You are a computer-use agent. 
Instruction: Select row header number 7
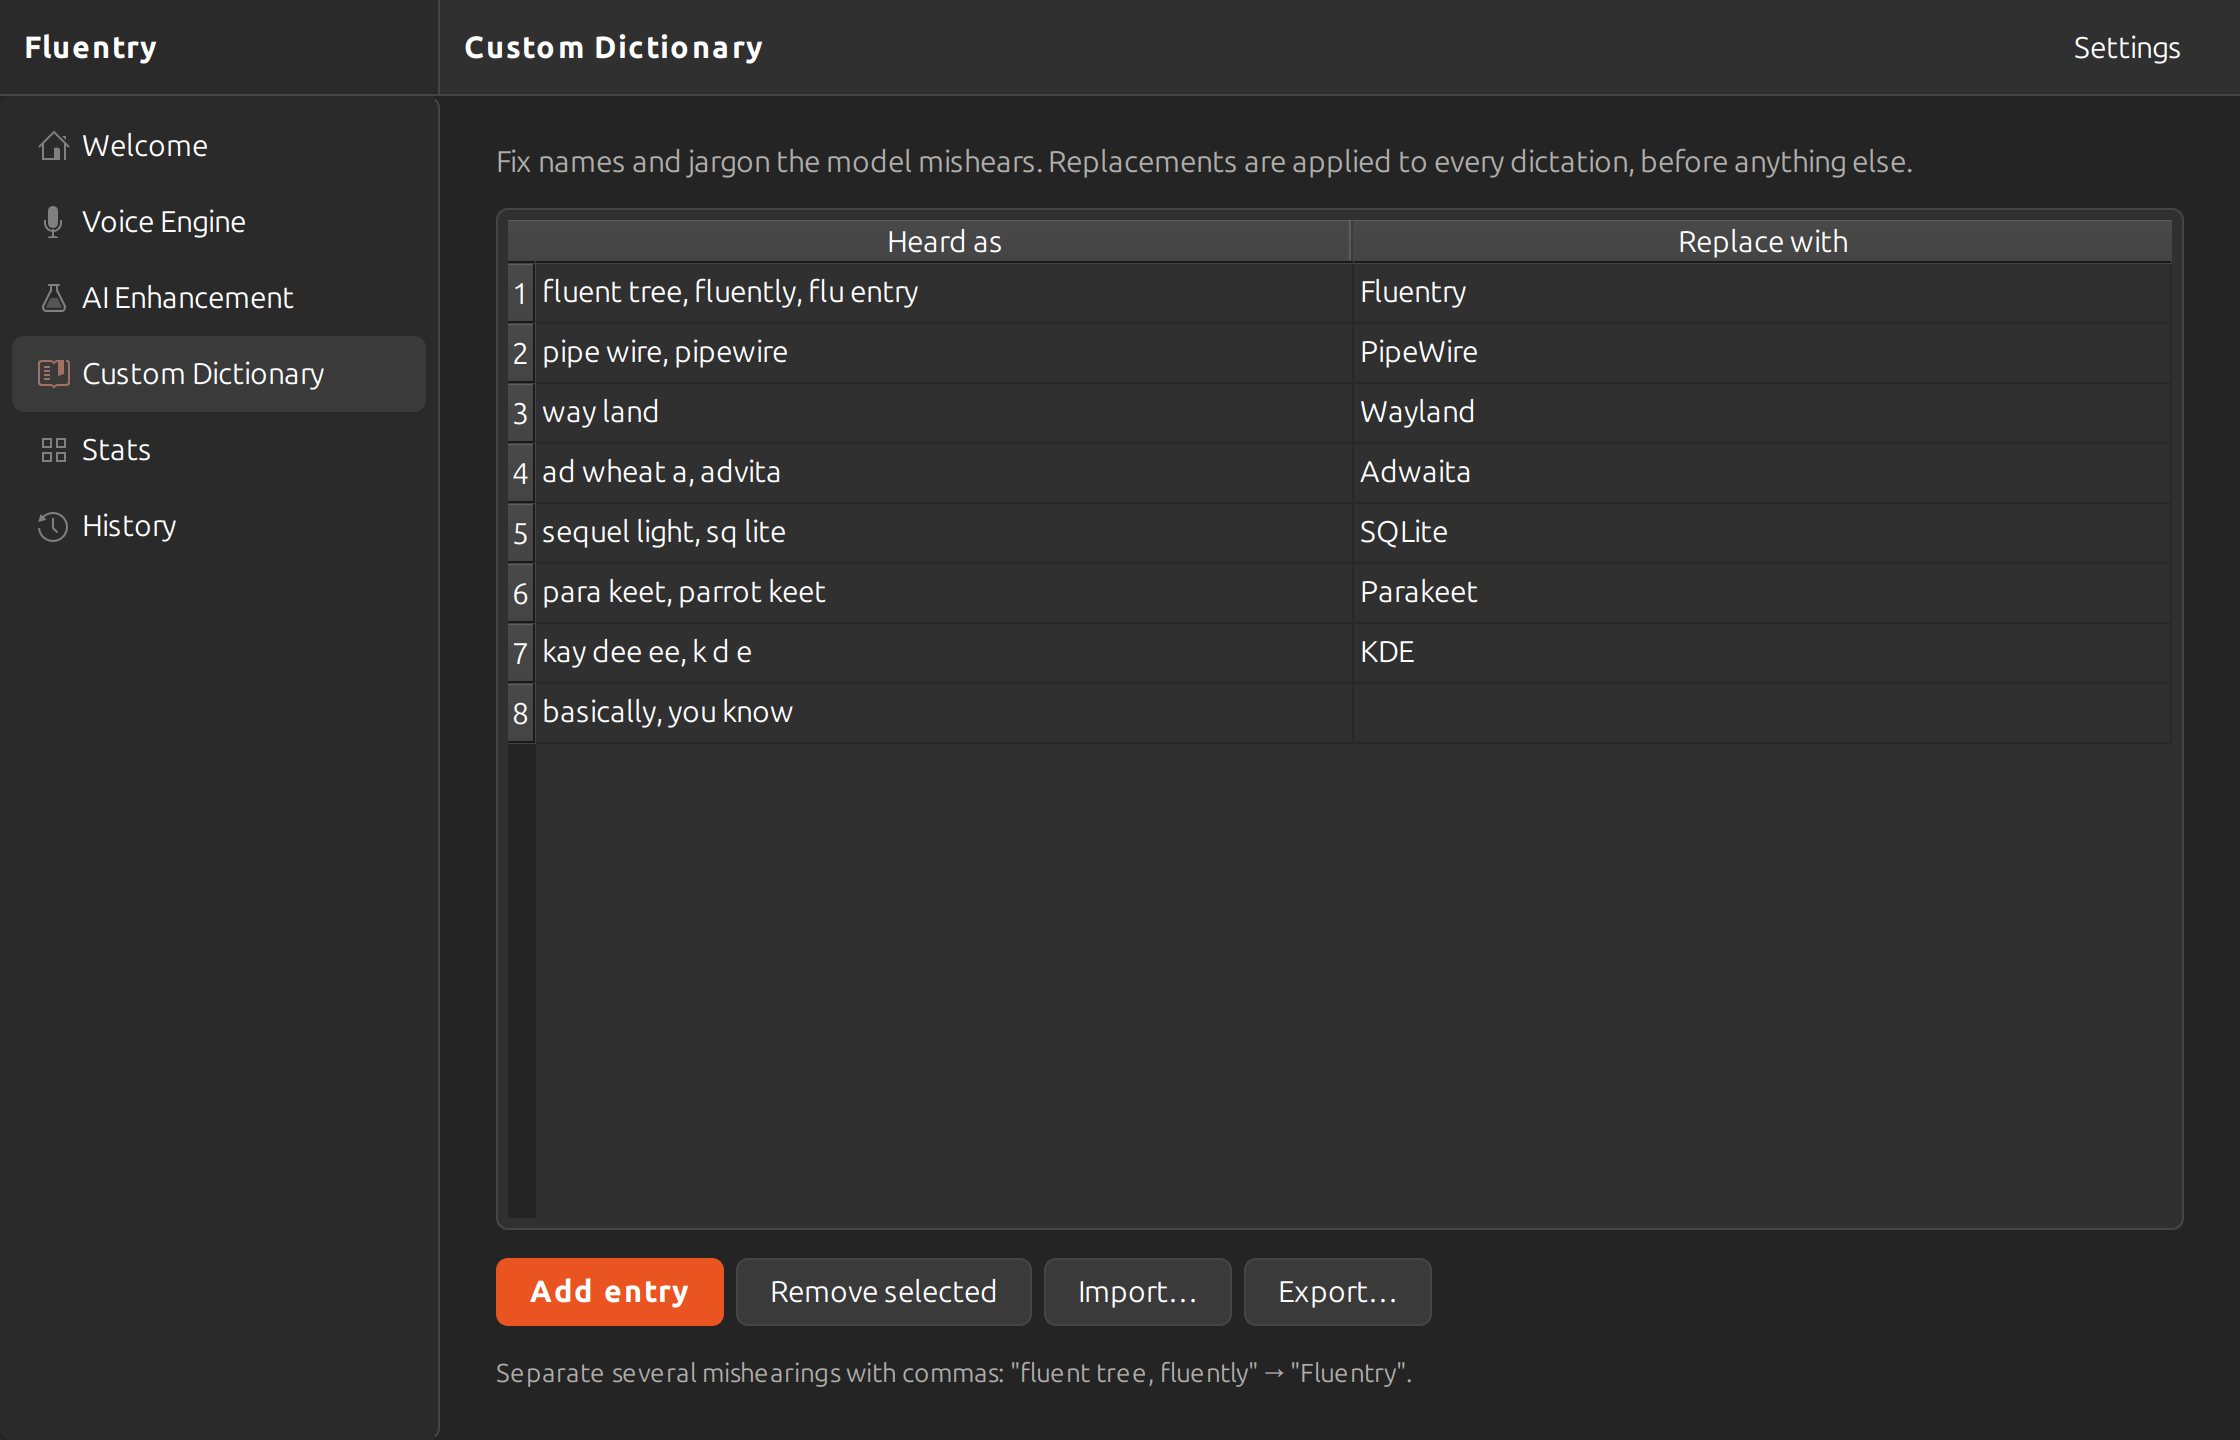pyautogui.click(x=521, y=653)
